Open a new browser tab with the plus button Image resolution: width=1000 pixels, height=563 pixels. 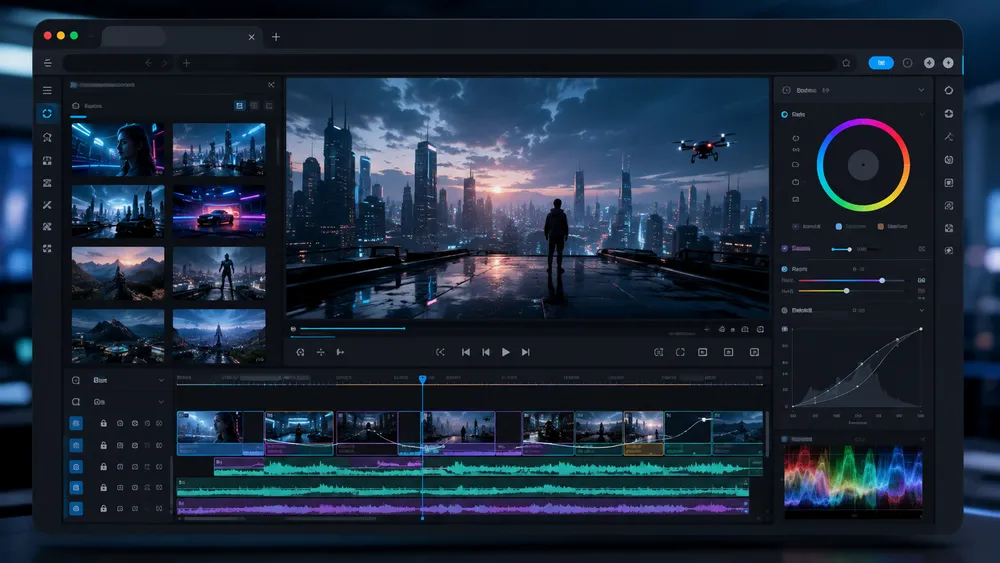(276, 37)
